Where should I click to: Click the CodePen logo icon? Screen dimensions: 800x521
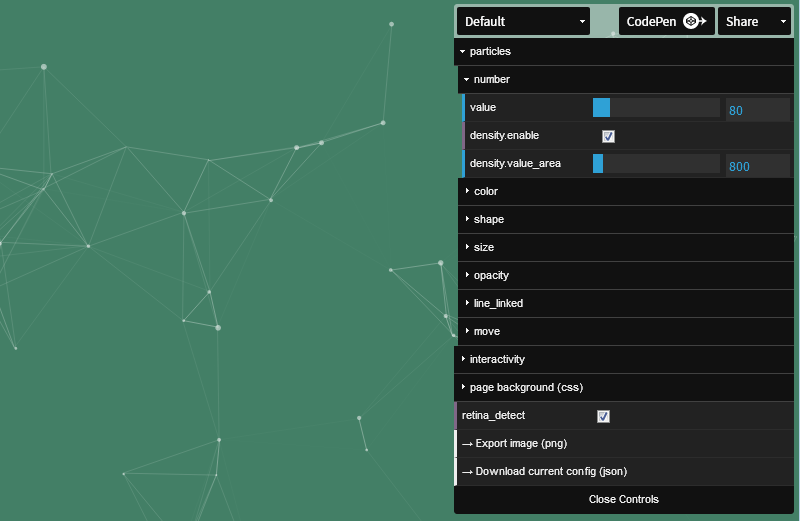click(694, 21)
